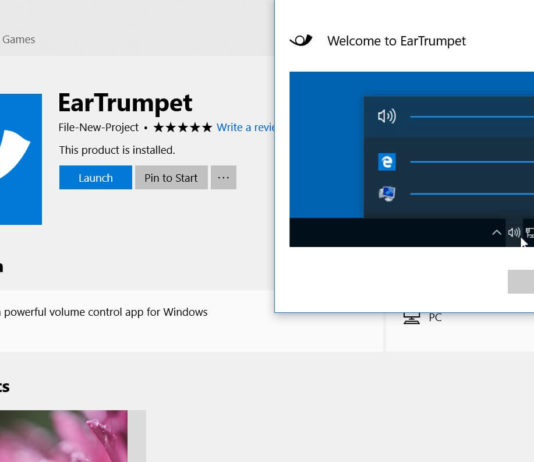Pin EarTrumpet to Start
Viewport: 534px width, 462px height.
pyautogui.click(x=171, y=177)
